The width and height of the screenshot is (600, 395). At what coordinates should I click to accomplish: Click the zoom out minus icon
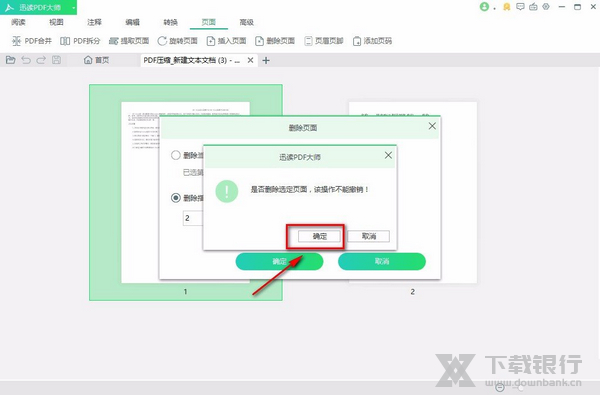[500, 387]
